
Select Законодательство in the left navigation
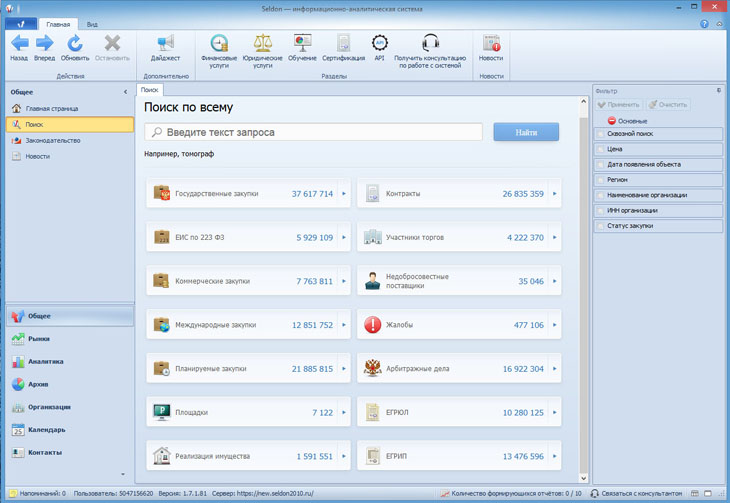coord(53,140)
